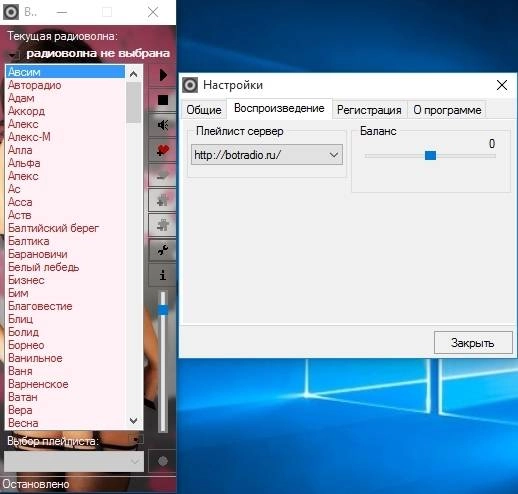Add station to favorites with red heart icon
The width and height of the screenshot is (518, 494).
tap(163, 150)
